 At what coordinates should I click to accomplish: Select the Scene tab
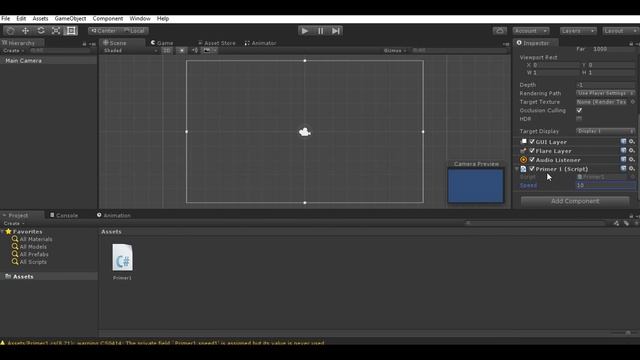(115, 43)
